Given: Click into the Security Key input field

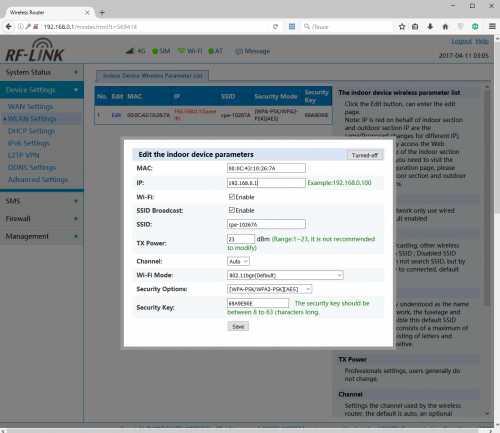Looking at the screenshot, I should pos(258,303).
